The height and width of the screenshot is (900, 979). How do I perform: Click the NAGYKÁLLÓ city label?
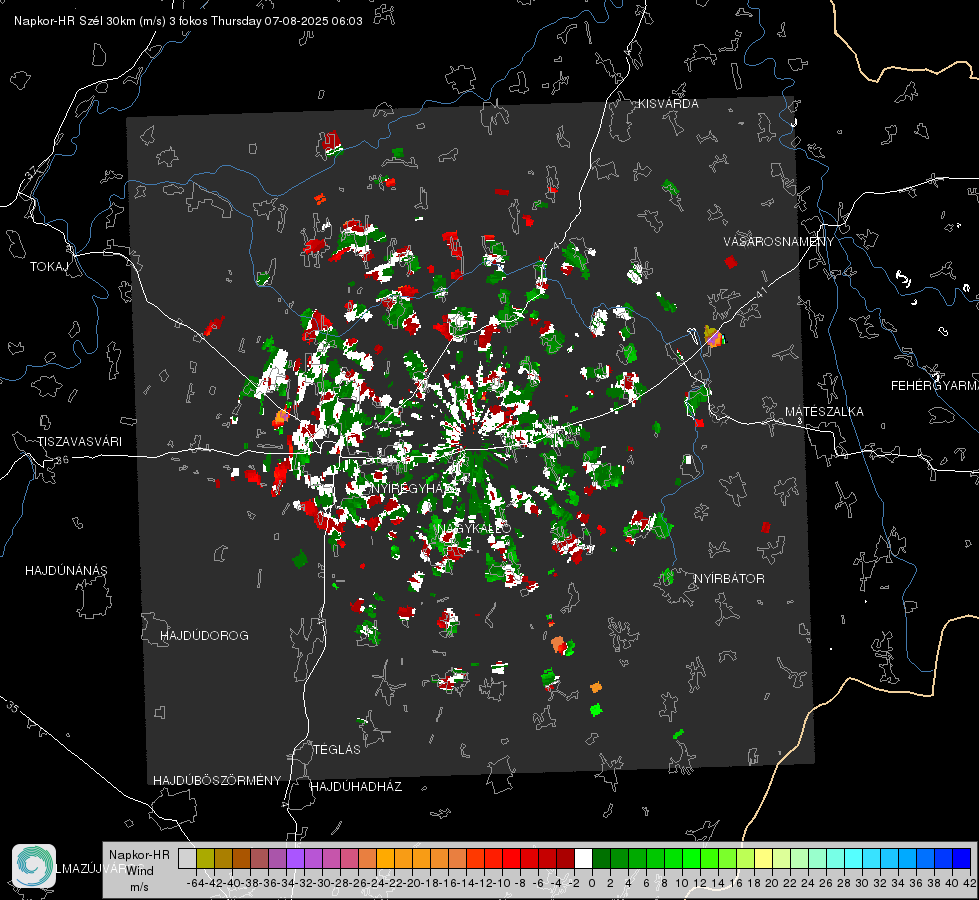(475, 528)
